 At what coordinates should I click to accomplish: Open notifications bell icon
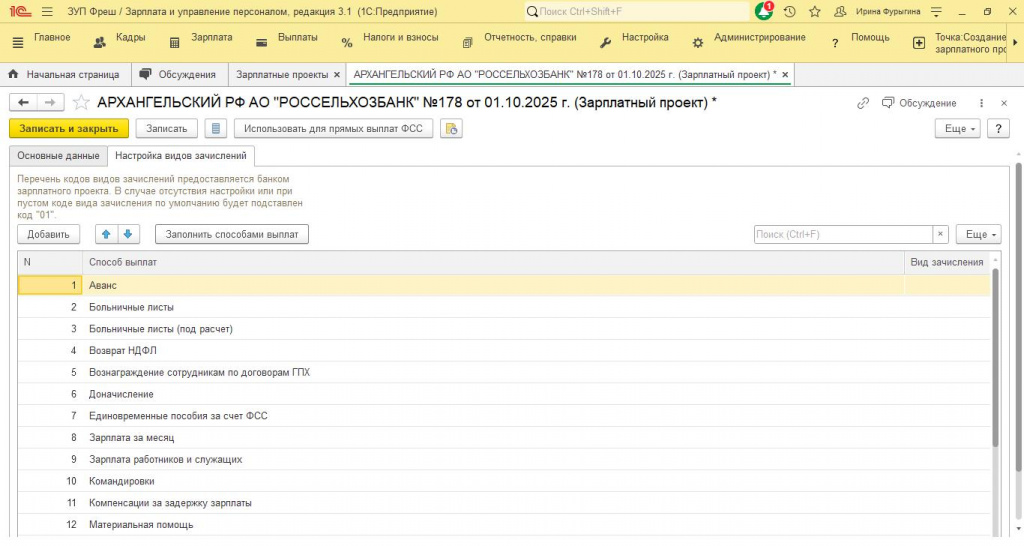(x=763, y=11)
